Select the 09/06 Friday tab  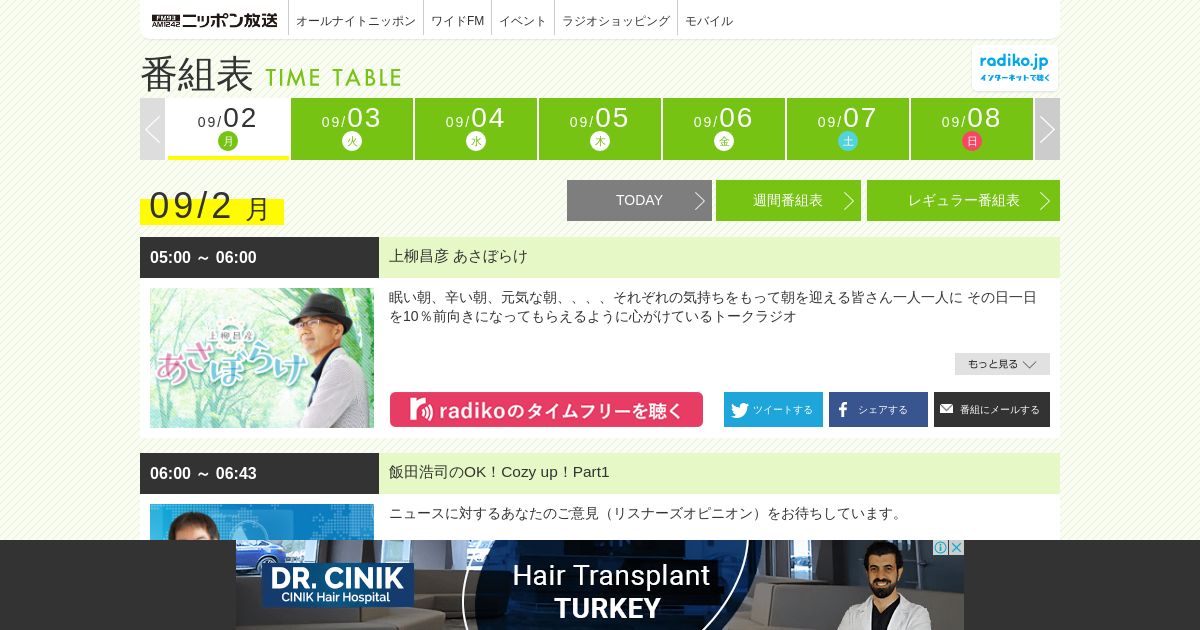pyautogui.click(x=724, y=129)
